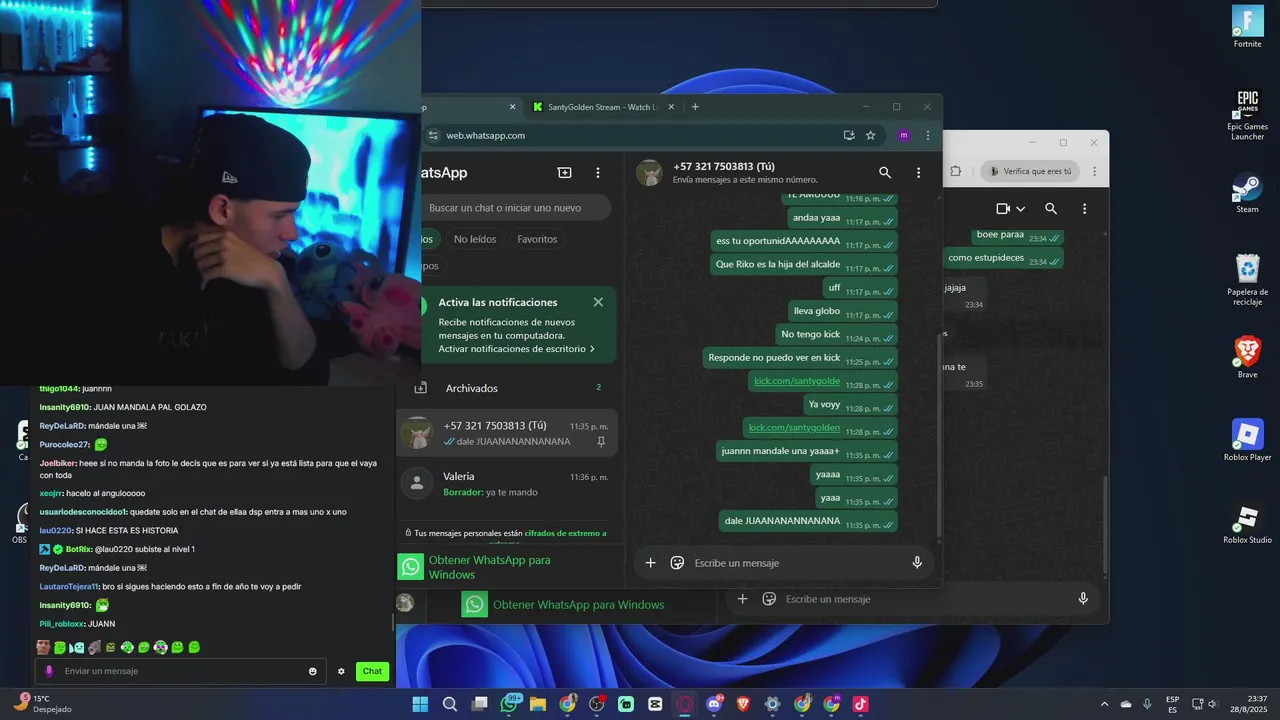Image resolution: width=1280 pixels, height=720 pixels.
Task: Click microphone to record voice message
Action: [x=917, y=563]
